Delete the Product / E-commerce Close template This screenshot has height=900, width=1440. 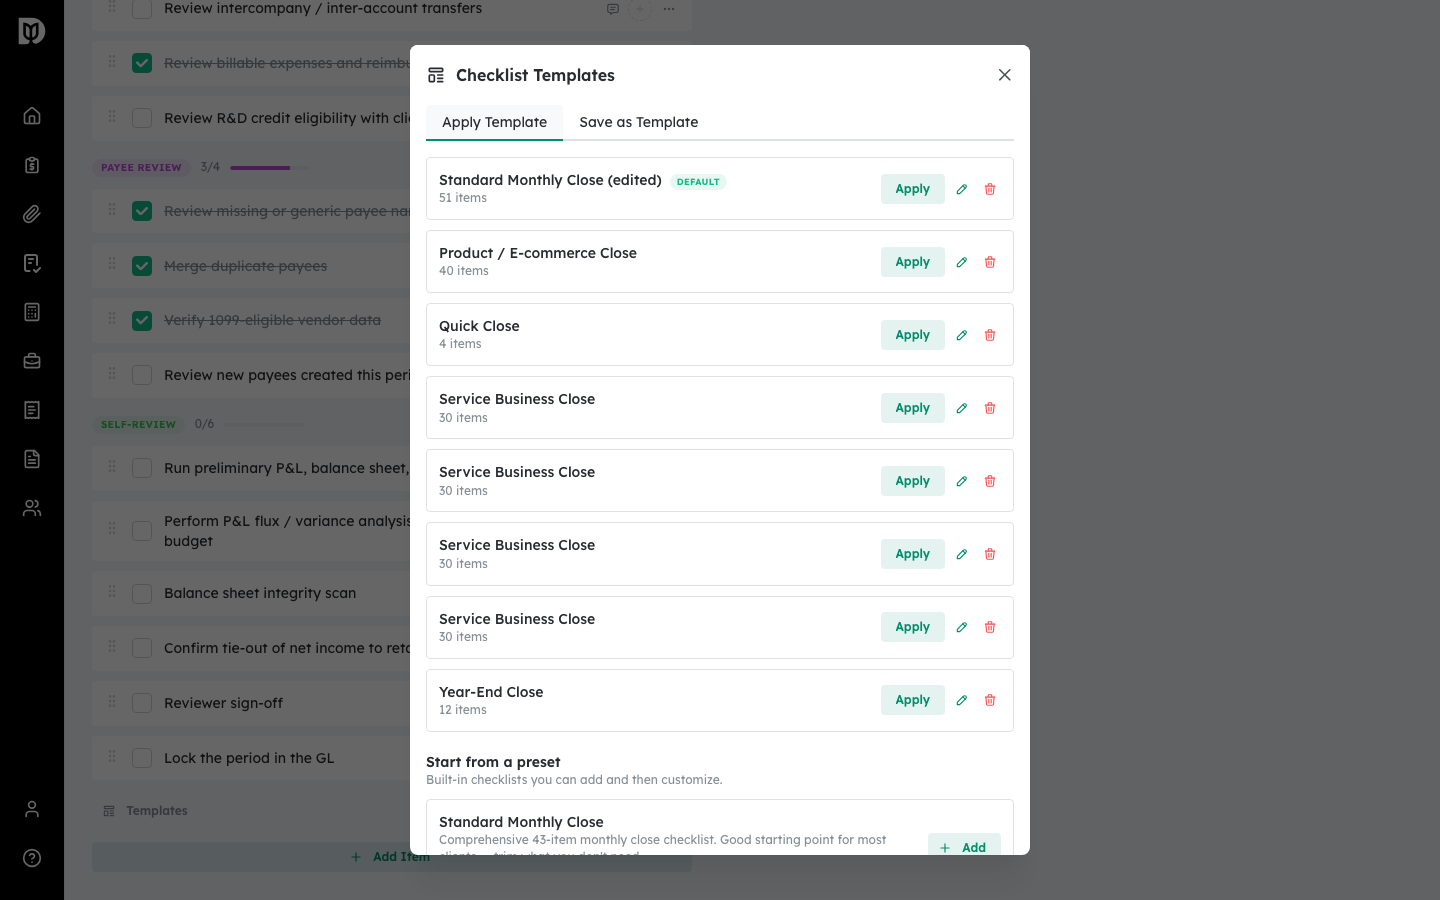coord(990,262)
